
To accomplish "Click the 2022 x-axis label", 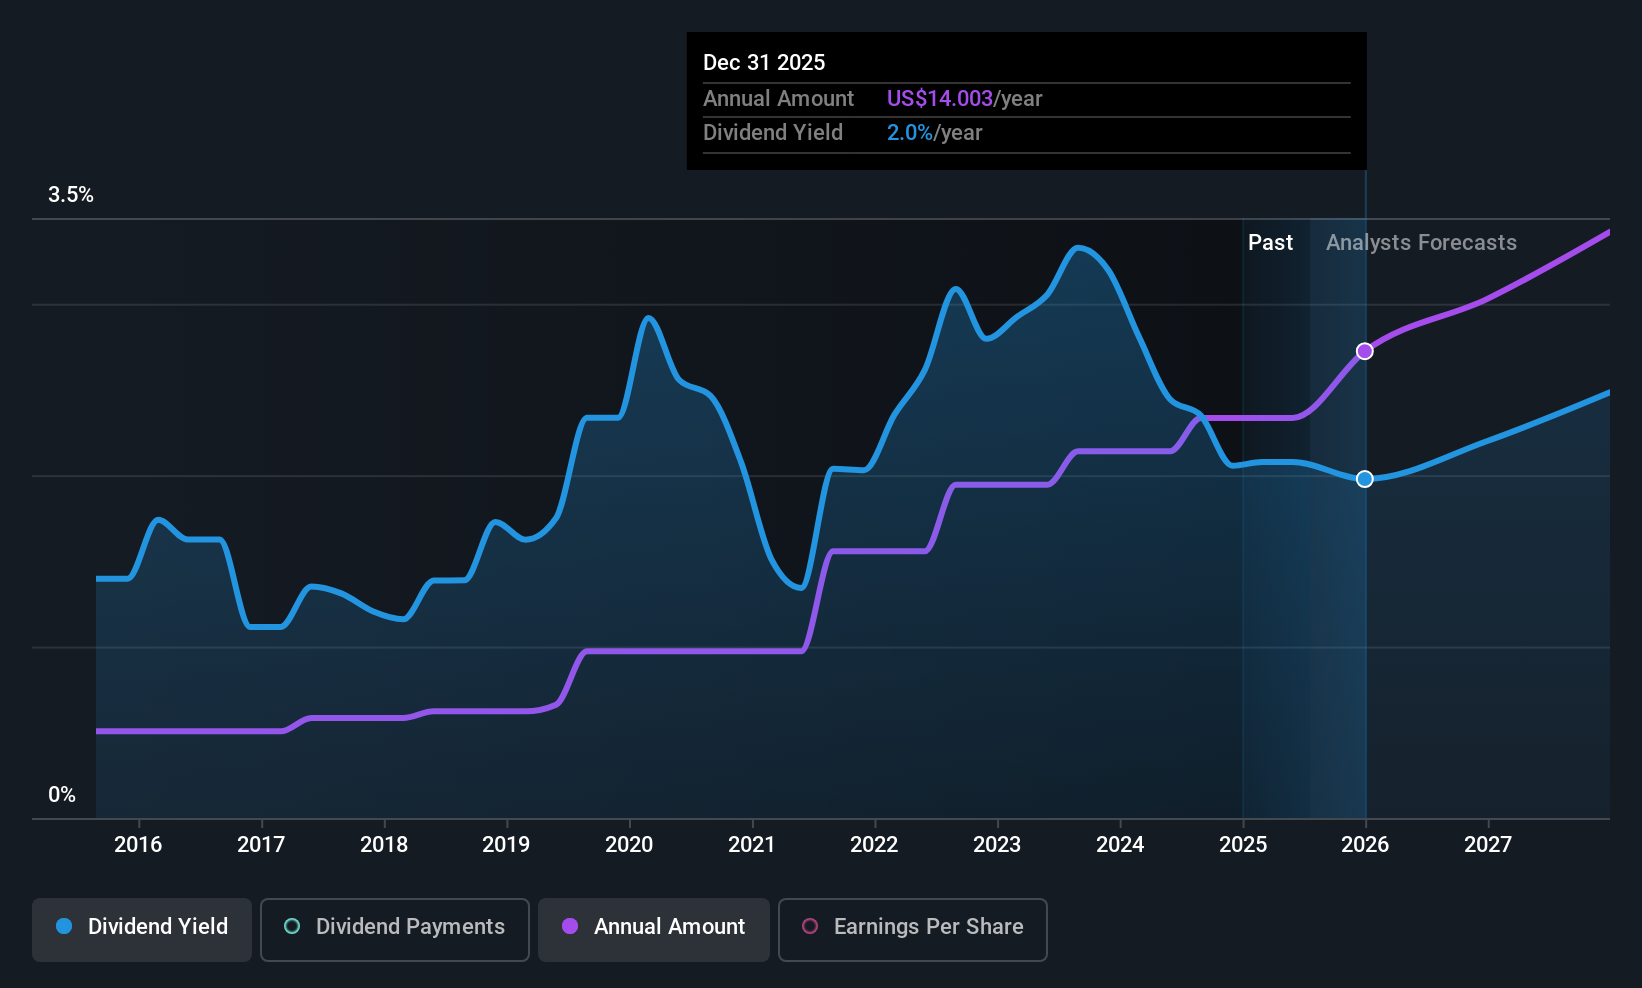I will click(874, 845).
